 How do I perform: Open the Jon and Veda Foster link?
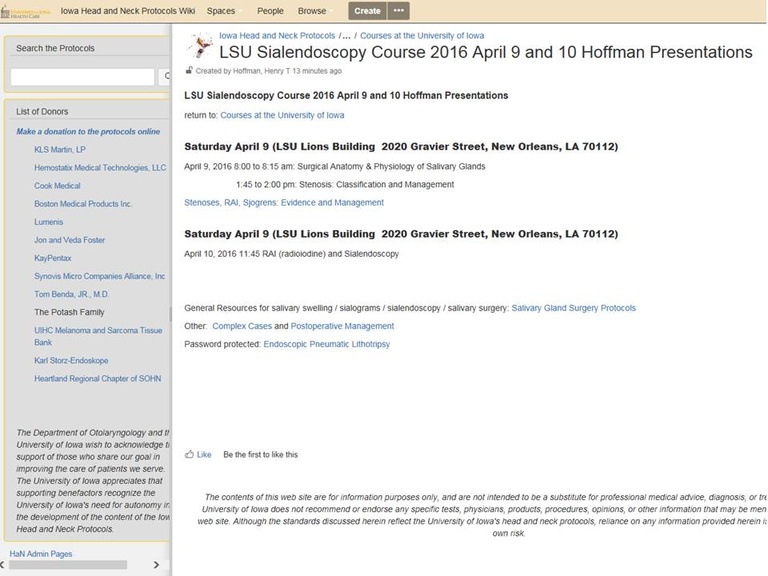pyautogui.click(x=70, y=240)
